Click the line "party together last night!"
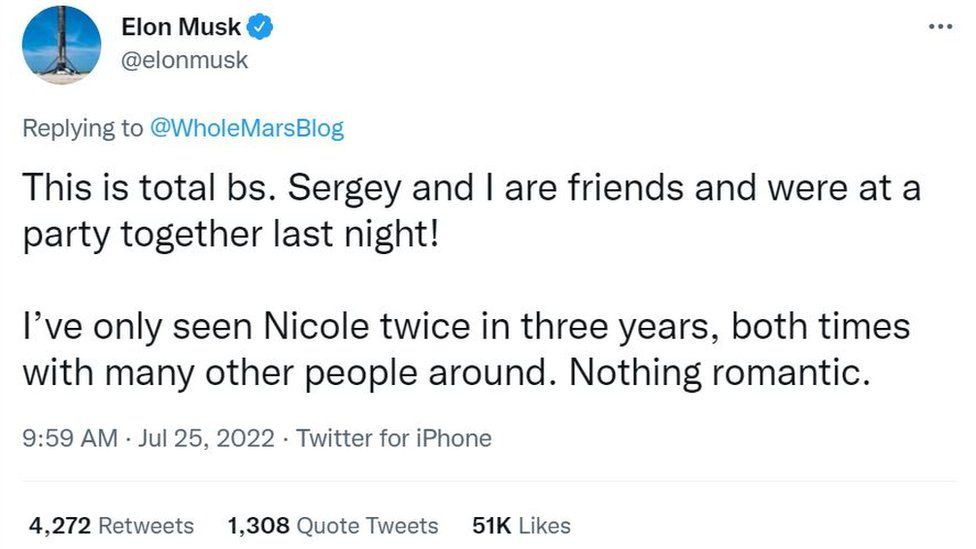Screen dimensions: 976x549 [x=231, y=237]
